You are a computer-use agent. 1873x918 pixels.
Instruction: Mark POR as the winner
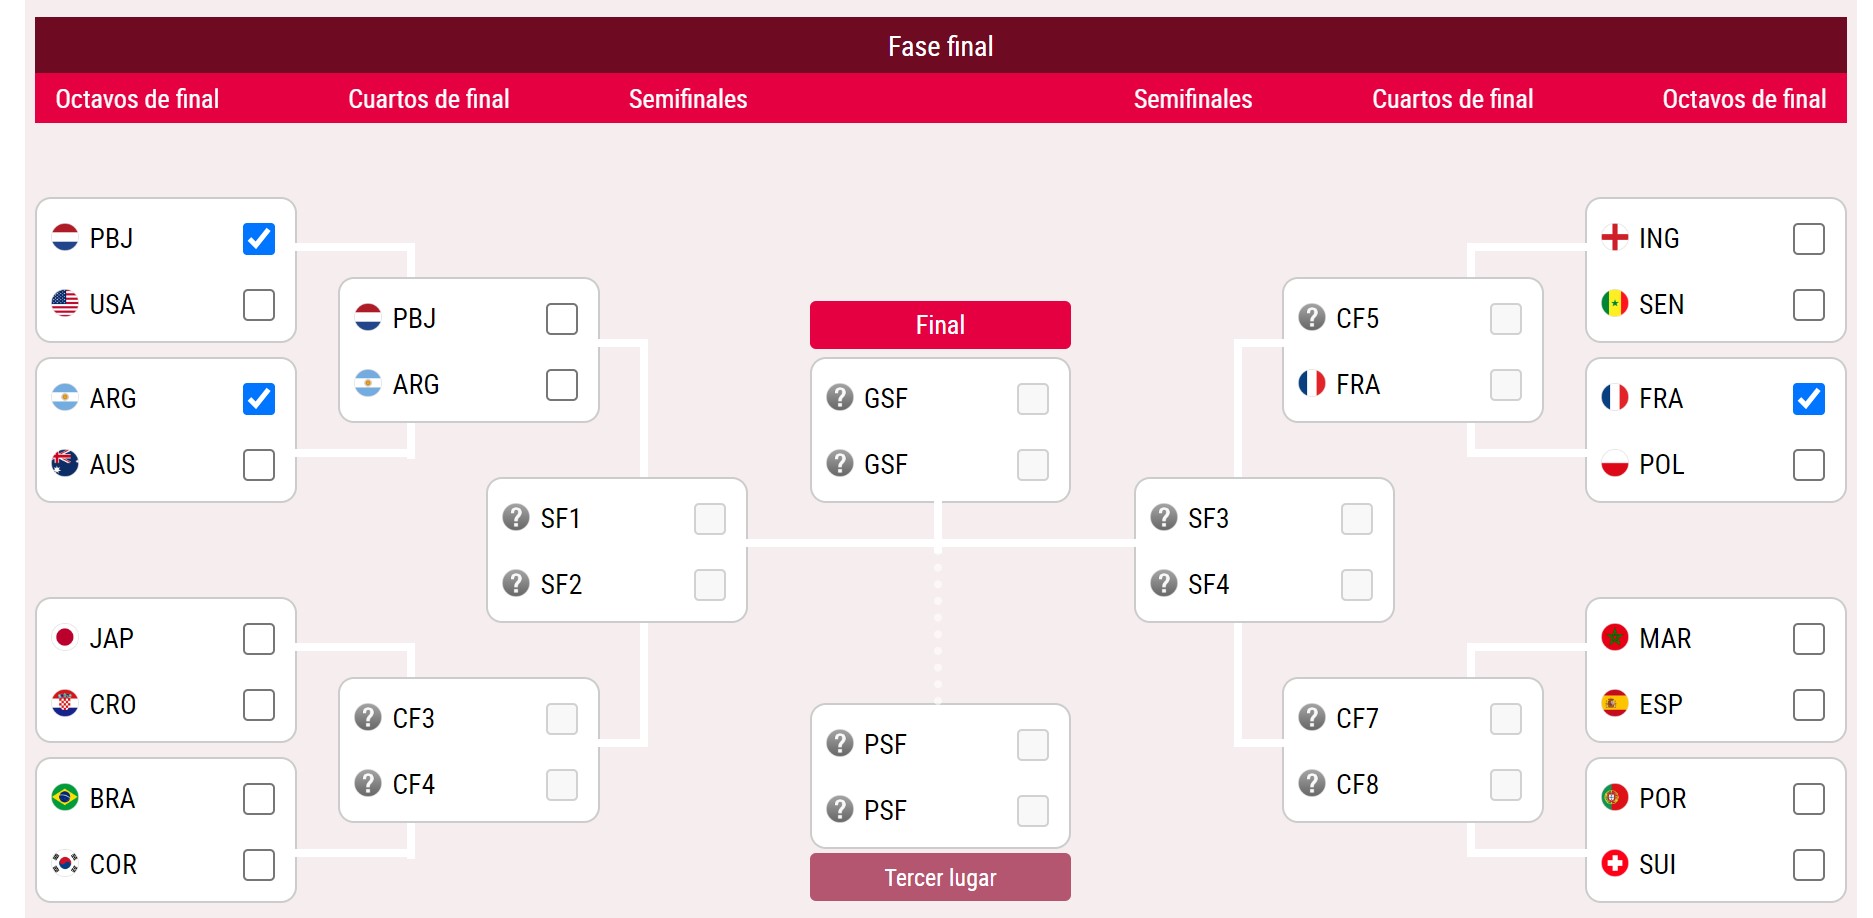click(x=1808, y=799)
